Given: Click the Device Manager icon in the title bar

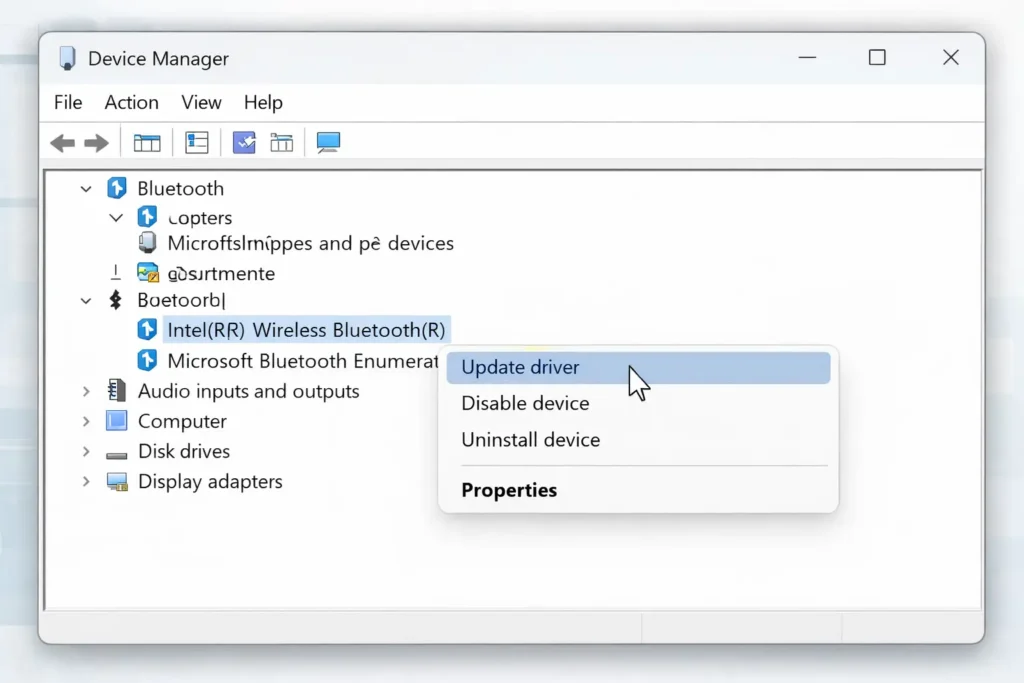Looking at the screenshot, I should point(67,57).
